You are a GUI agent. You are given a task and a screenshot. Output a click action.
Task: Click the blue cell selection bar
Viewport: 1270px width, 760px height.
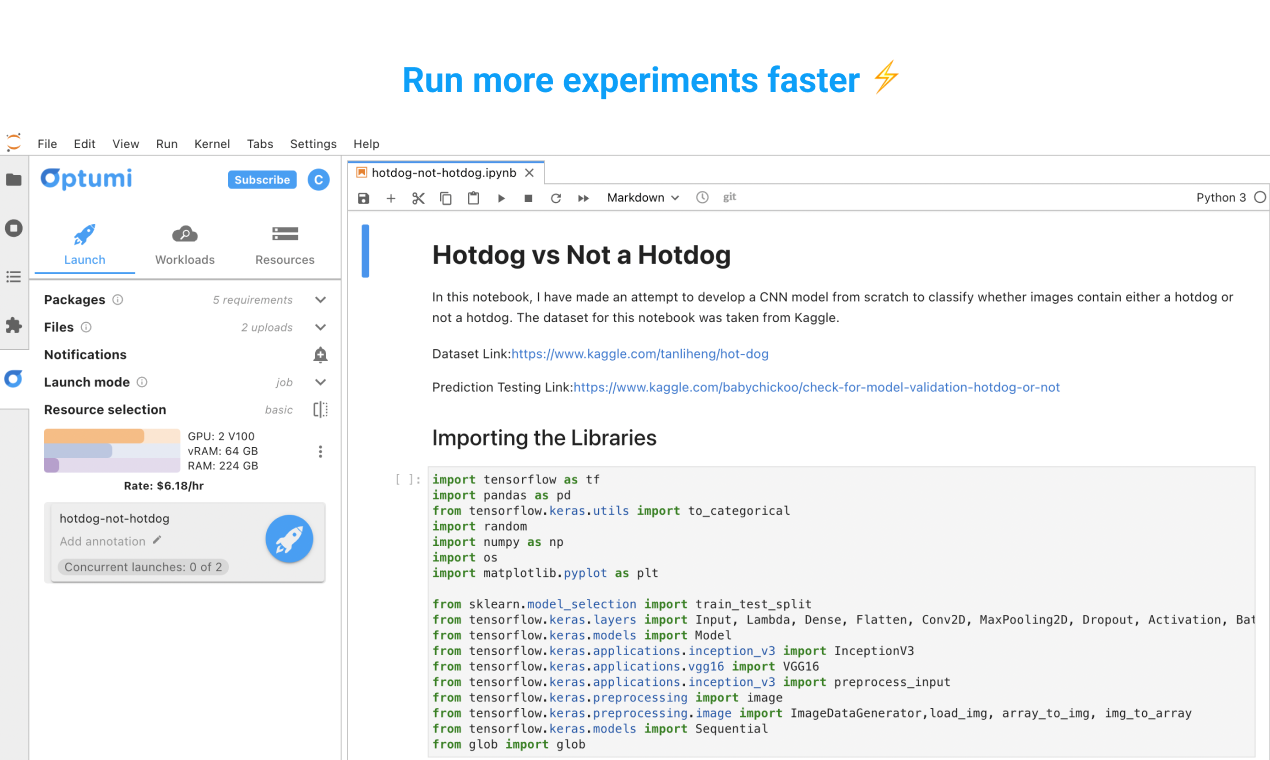(x=365, y=251)
